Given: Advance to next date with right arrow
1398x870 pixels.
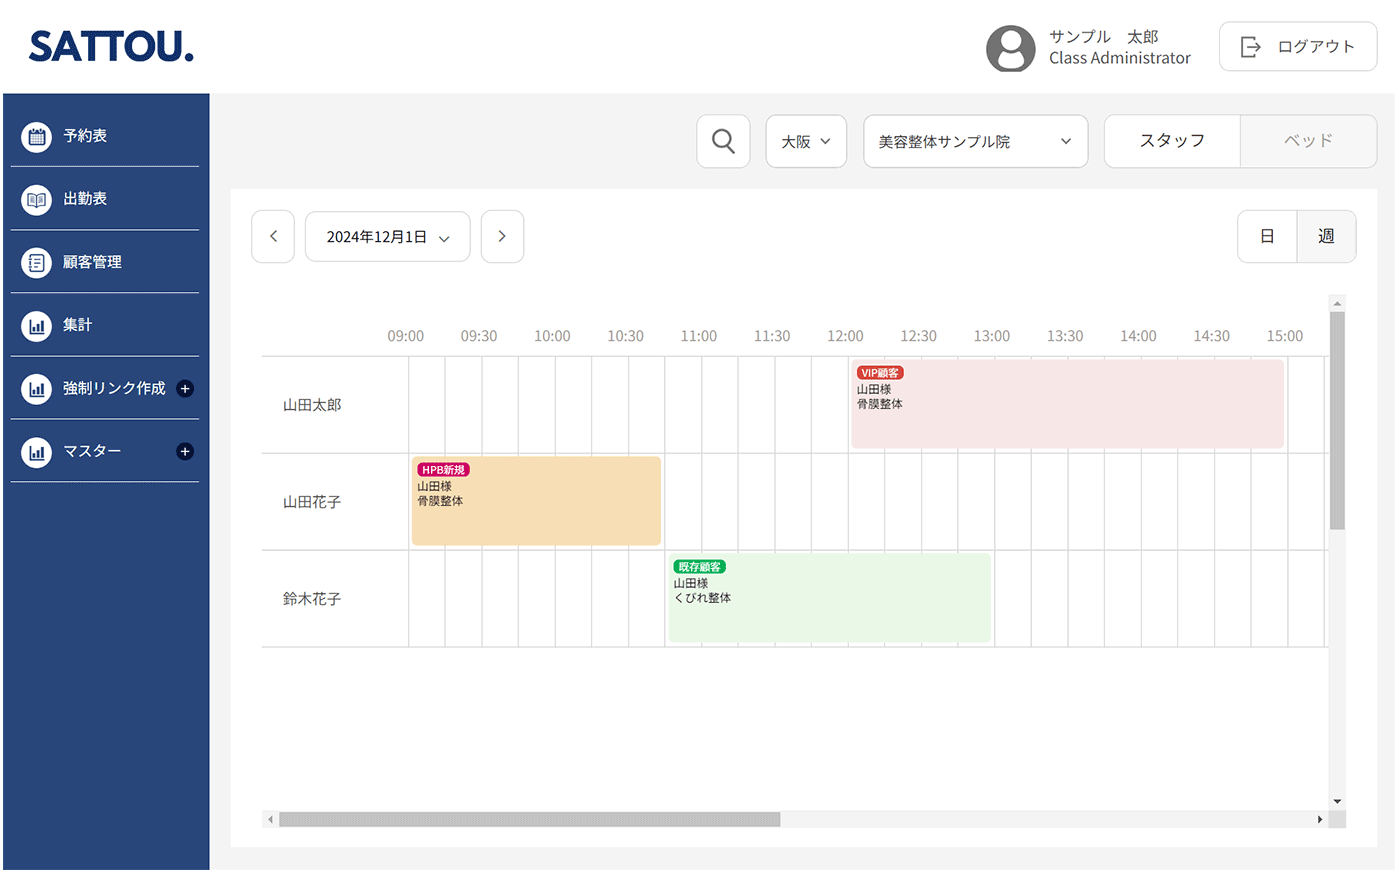Looking at the screenshot, I should point(502,237).
